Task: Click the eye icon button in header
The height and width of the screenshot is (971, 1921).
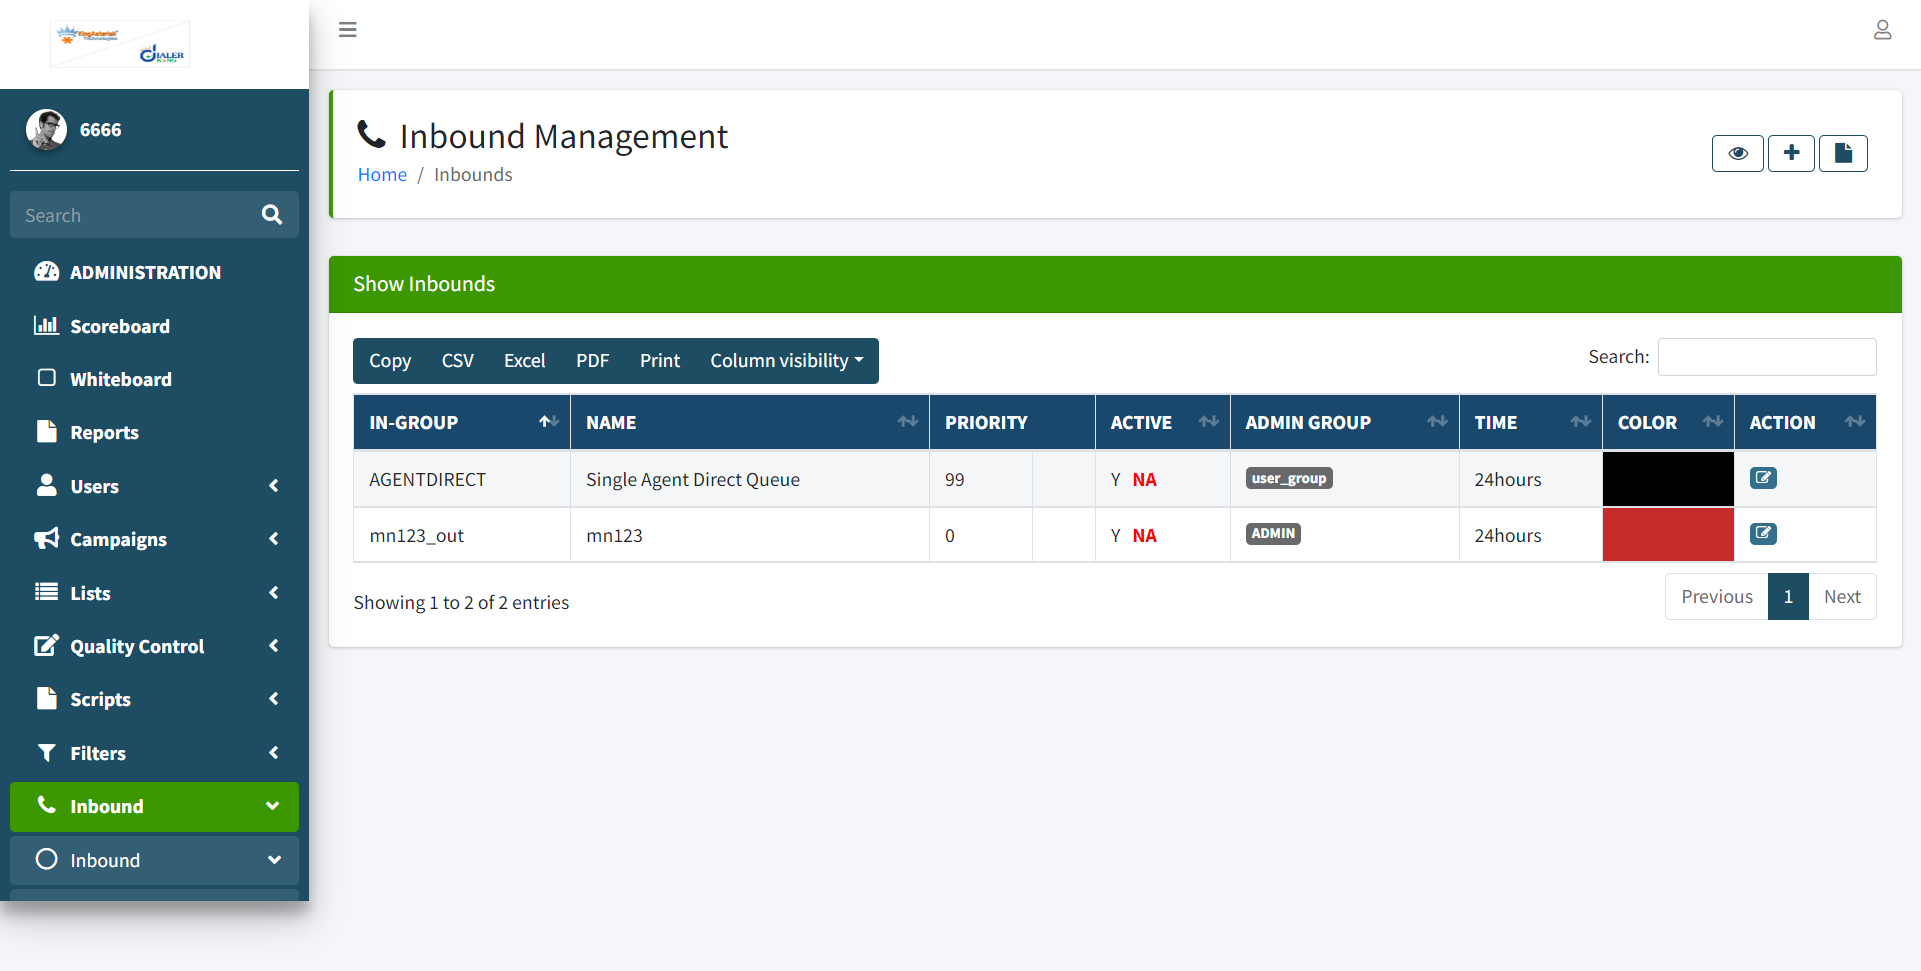Action: 1737,153
